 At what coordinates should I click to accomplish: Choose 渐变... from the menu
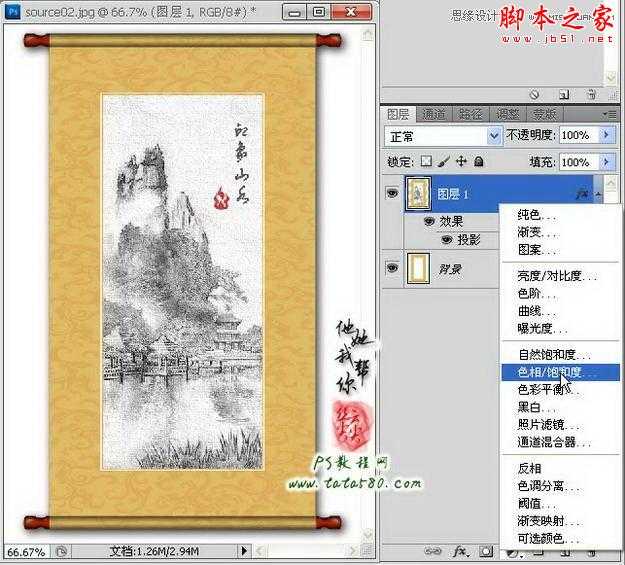click(x=560, y=232)
